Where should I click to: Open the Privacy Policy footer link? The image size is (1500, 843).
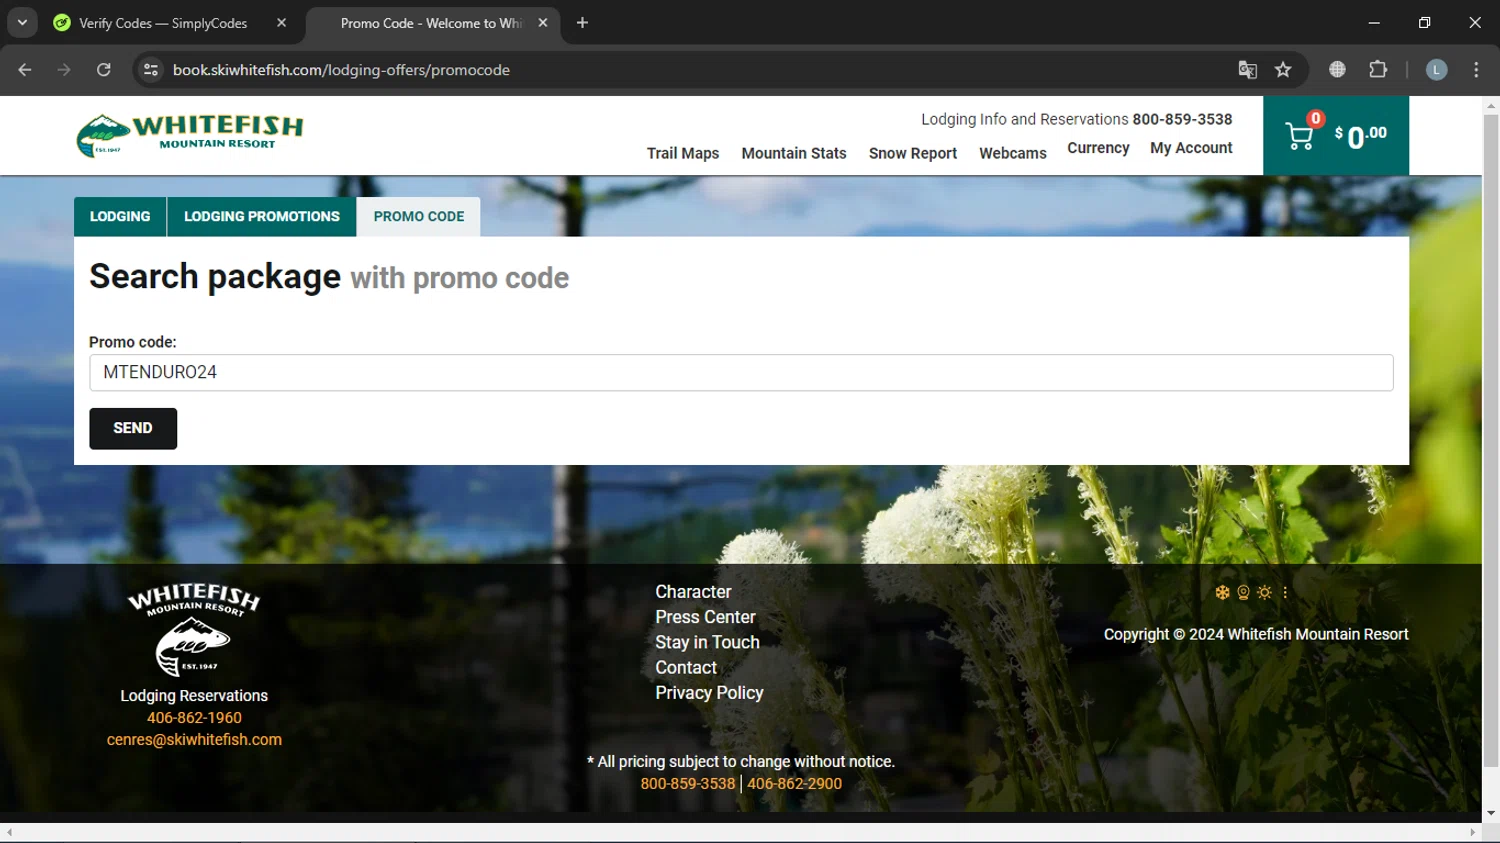pyautogui.click(x=709, y=692)
